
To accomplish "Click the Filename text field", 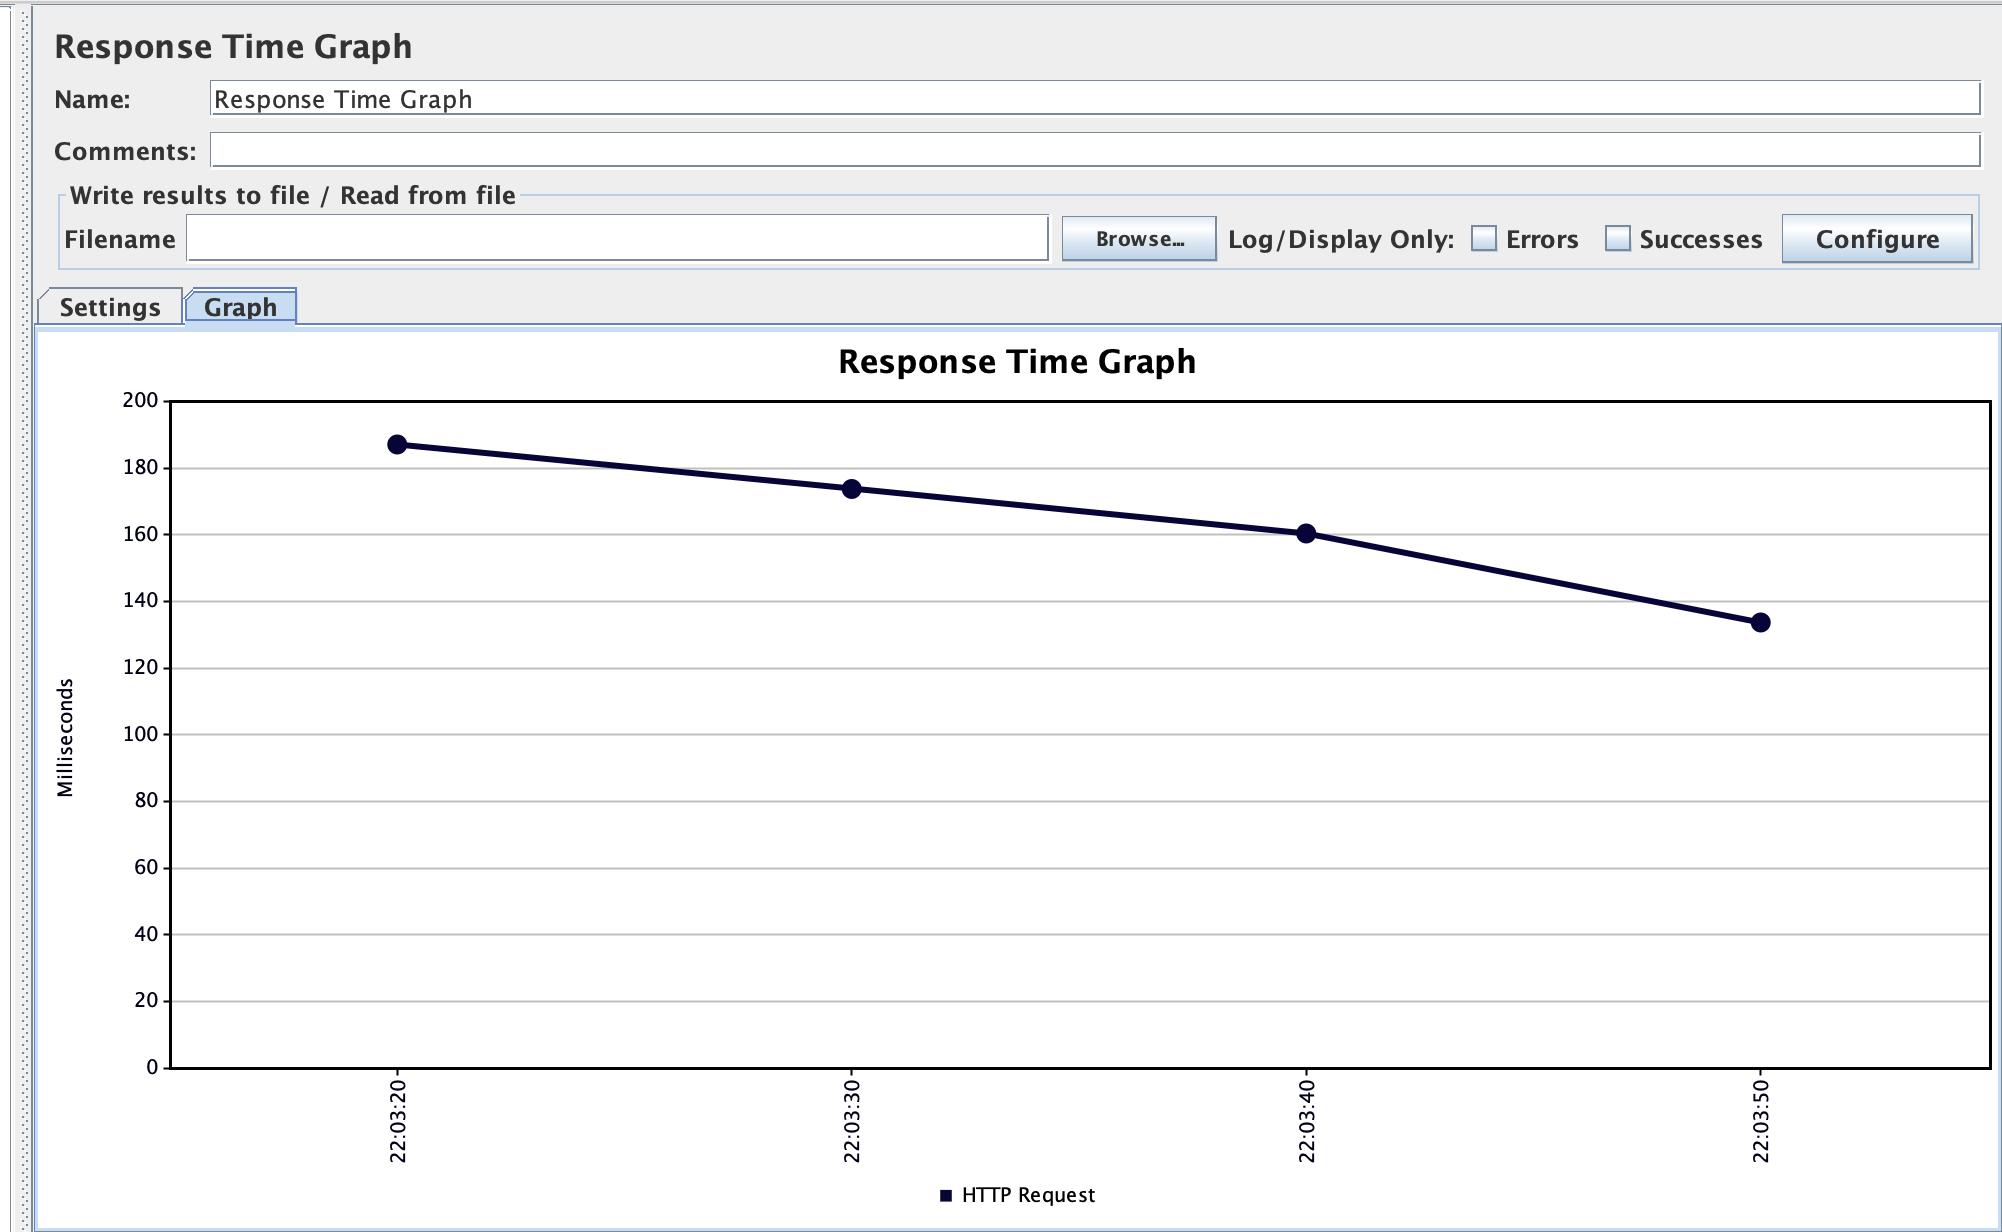I will [x=617, y=239].
